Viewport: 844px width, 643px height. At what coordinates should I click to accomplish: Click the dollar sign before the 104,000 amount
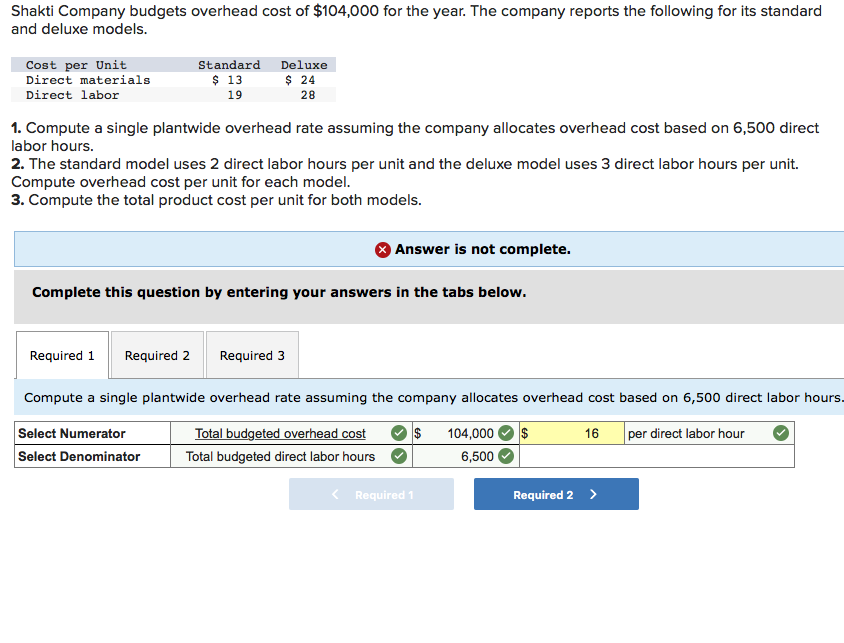click(x=417, y=433)
